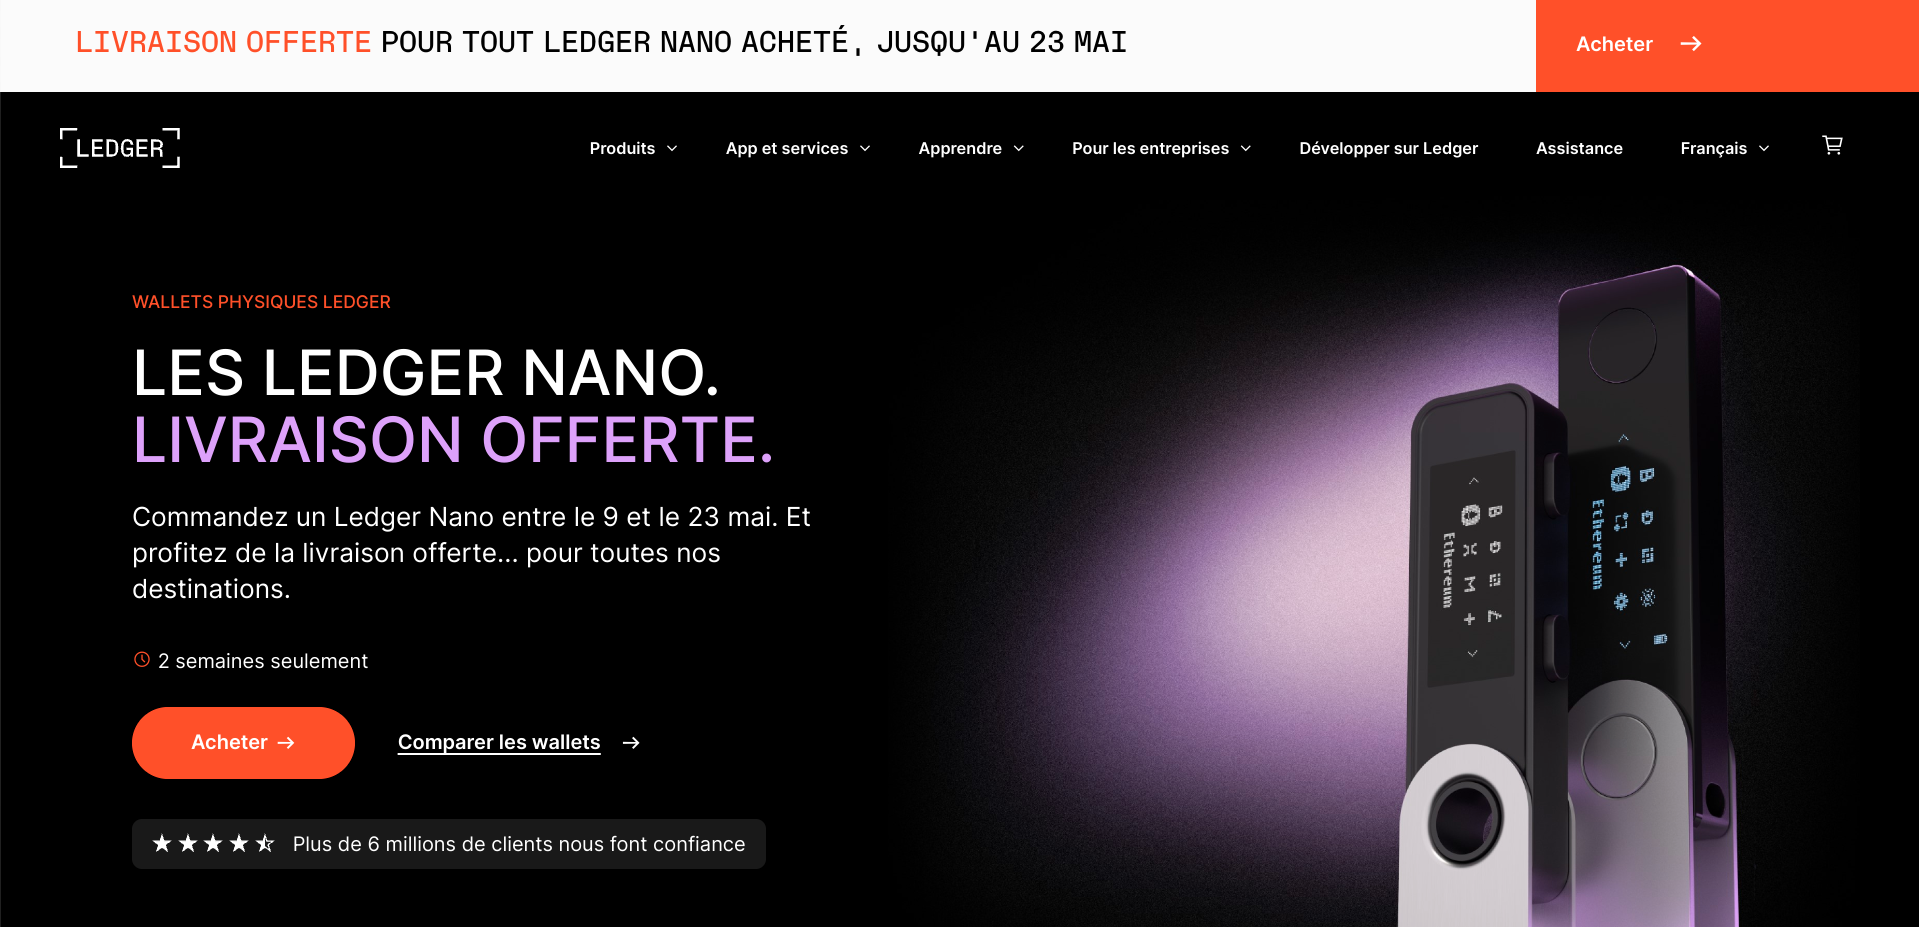This screenshot has width=1919, height=927.
Task: Expand the Produits dropdown menu
Action: point(633,148)
